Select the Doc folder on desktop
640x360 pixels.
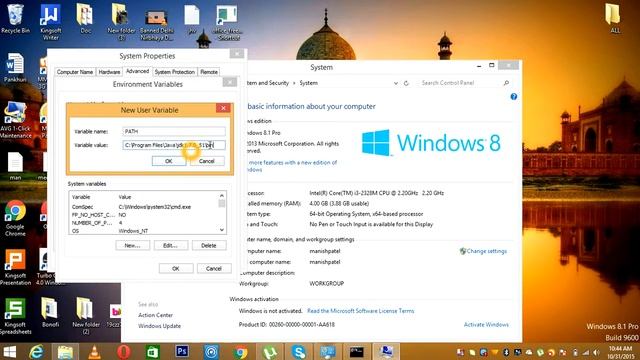85,18
